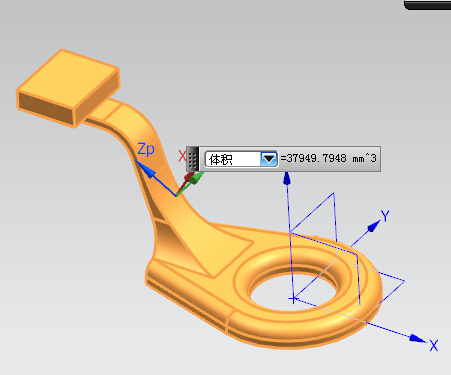Click the 体积 combo box text field

point(233,159)
